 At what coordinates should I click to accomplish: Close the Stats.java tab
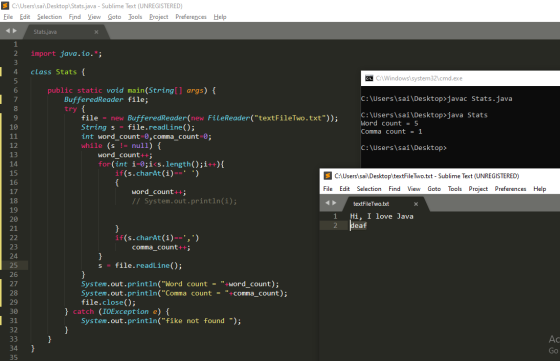96,32
